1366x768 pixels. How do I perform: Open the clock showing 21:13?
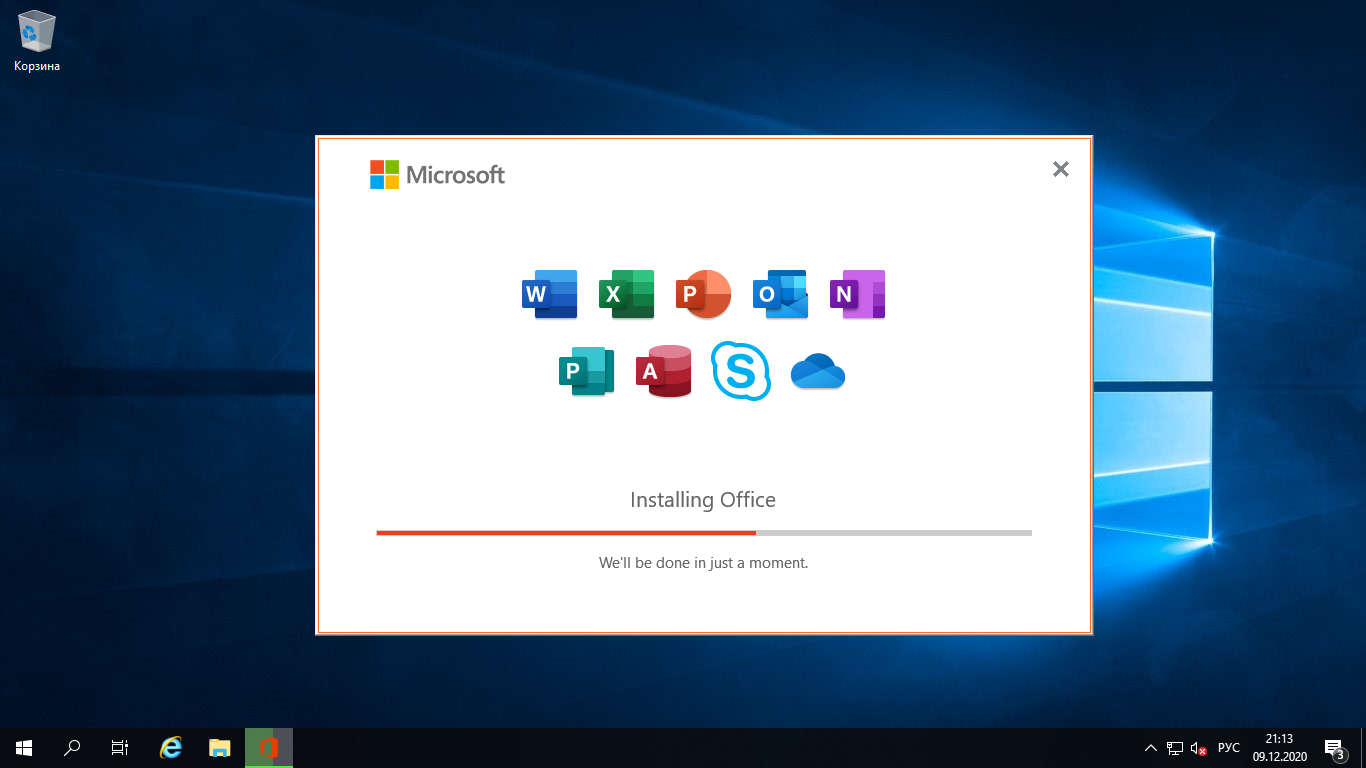pyautogui.click(x=1280, y=748)
